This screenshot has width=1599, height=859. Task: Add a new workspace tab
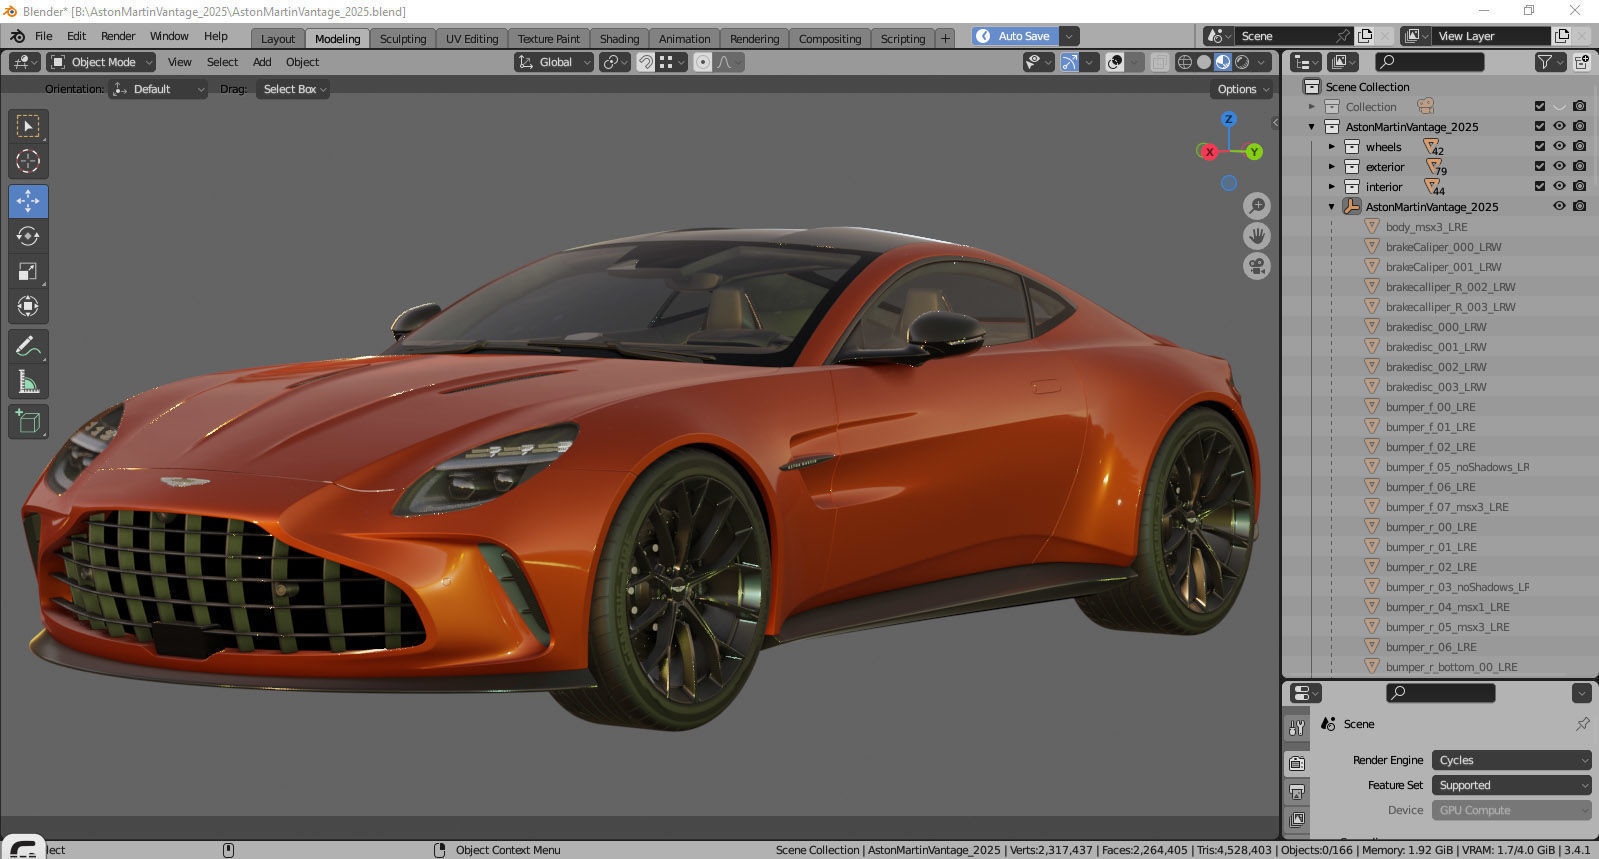(x=945, y=39)
